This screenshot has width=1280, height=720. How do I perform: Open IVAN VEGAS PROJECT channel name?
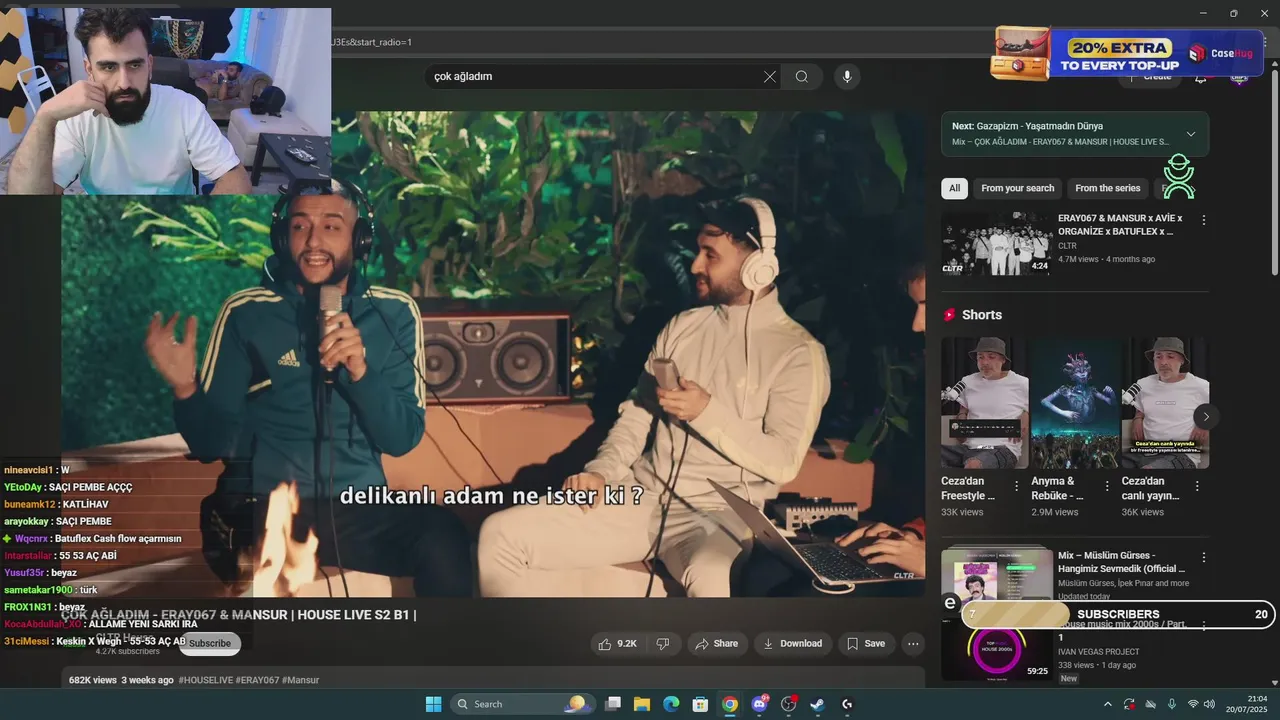click(1098, 652)
